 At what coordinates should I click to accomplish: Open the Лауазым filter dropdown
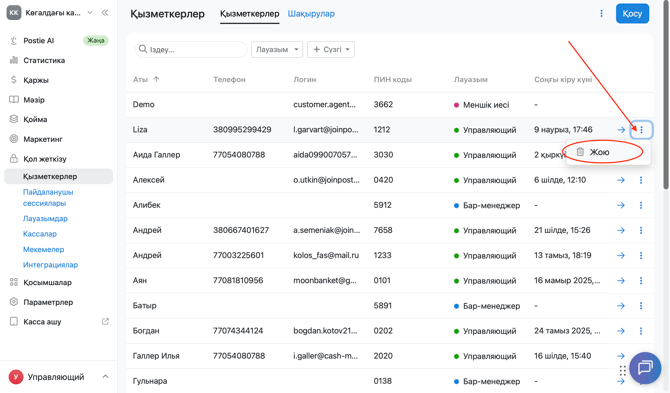pyautogui.click(x=277, y=50)
